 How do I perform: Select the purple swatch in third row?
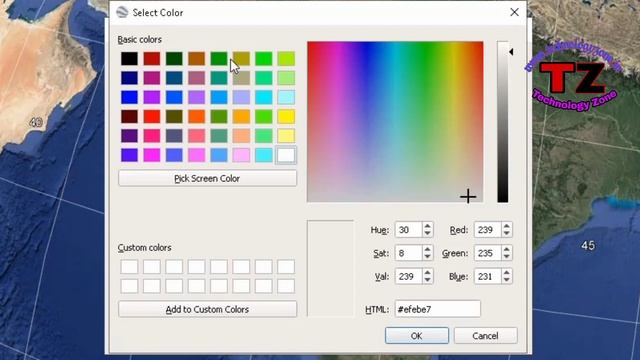coord(152,97)
